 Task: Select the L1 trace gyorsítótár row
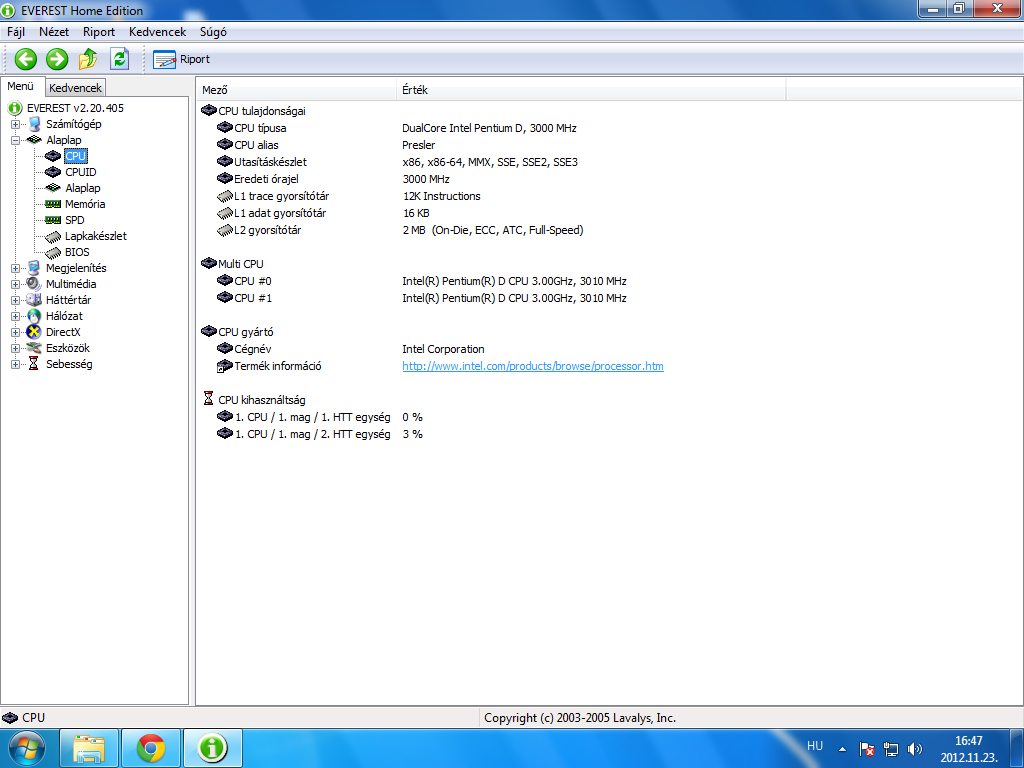[348, 197]
